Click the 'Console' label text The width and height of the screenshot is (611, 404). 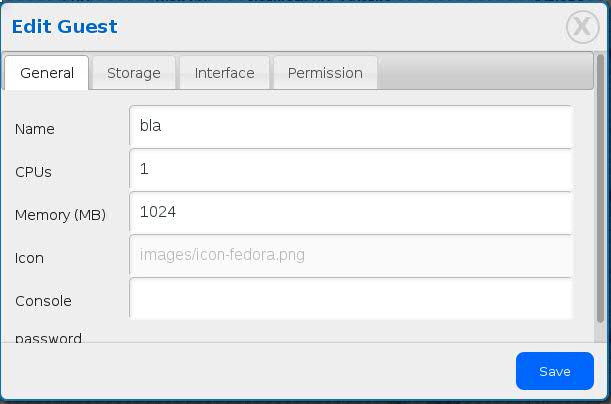(43, 301)
